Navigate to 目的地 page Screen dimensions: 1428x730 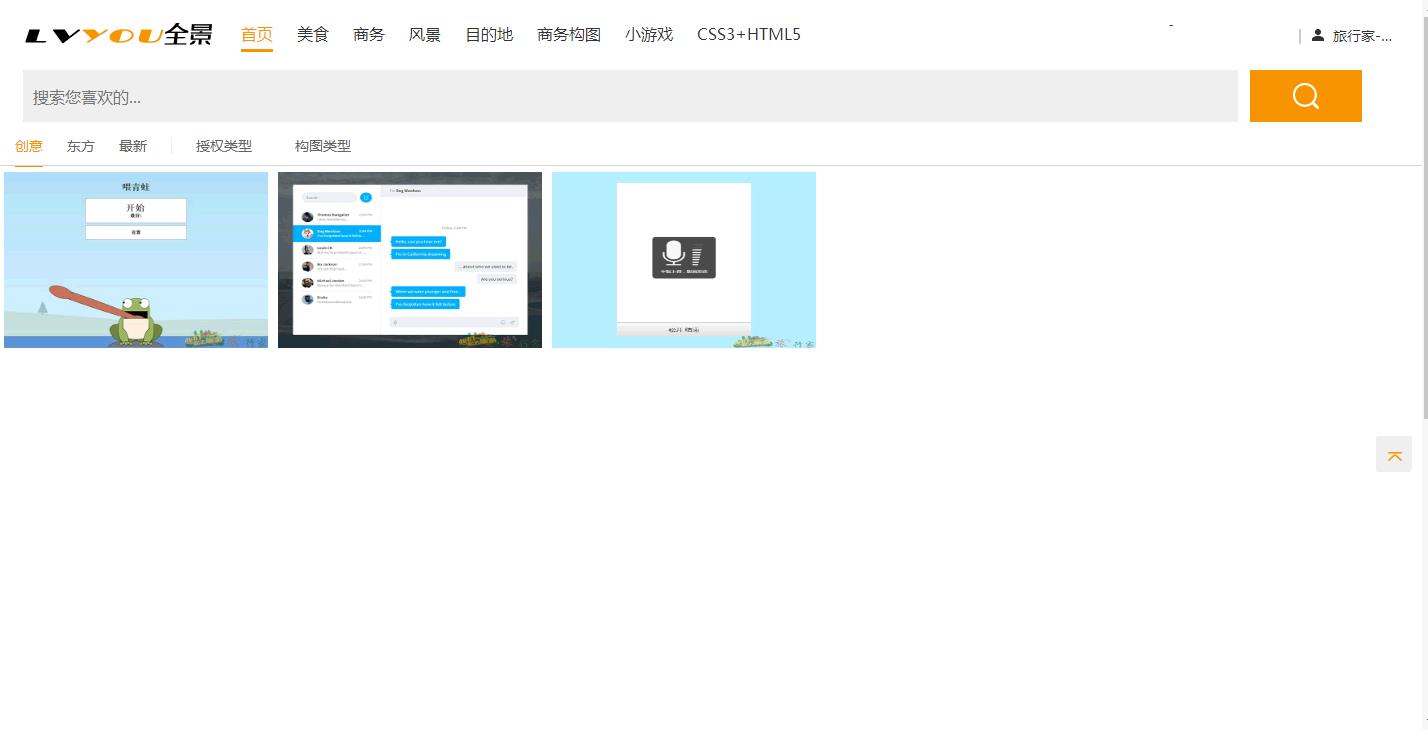click(x=489, y=34)
